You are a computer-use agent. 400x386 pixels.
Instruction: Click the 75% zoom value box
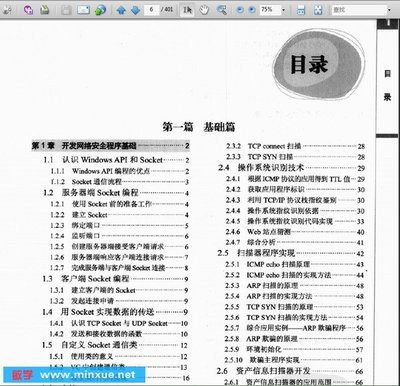269,9
